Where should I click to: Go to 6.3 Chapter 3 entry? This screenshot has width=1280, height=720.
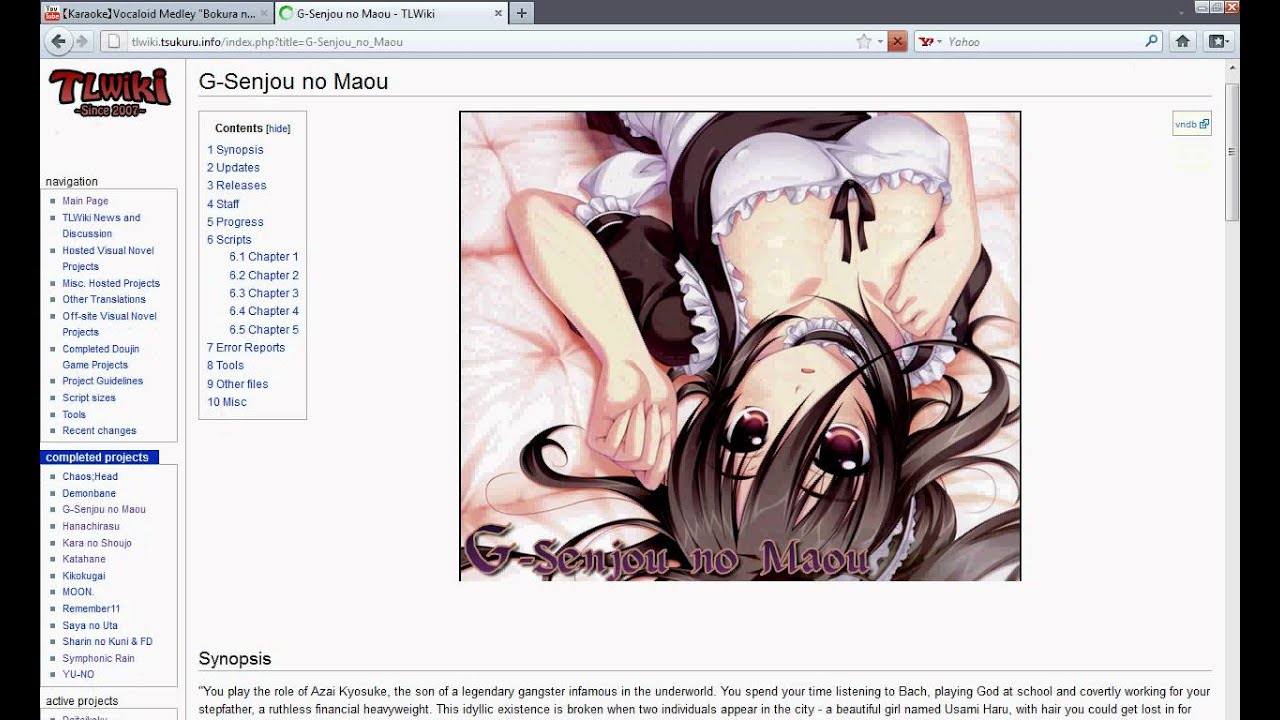264,293
